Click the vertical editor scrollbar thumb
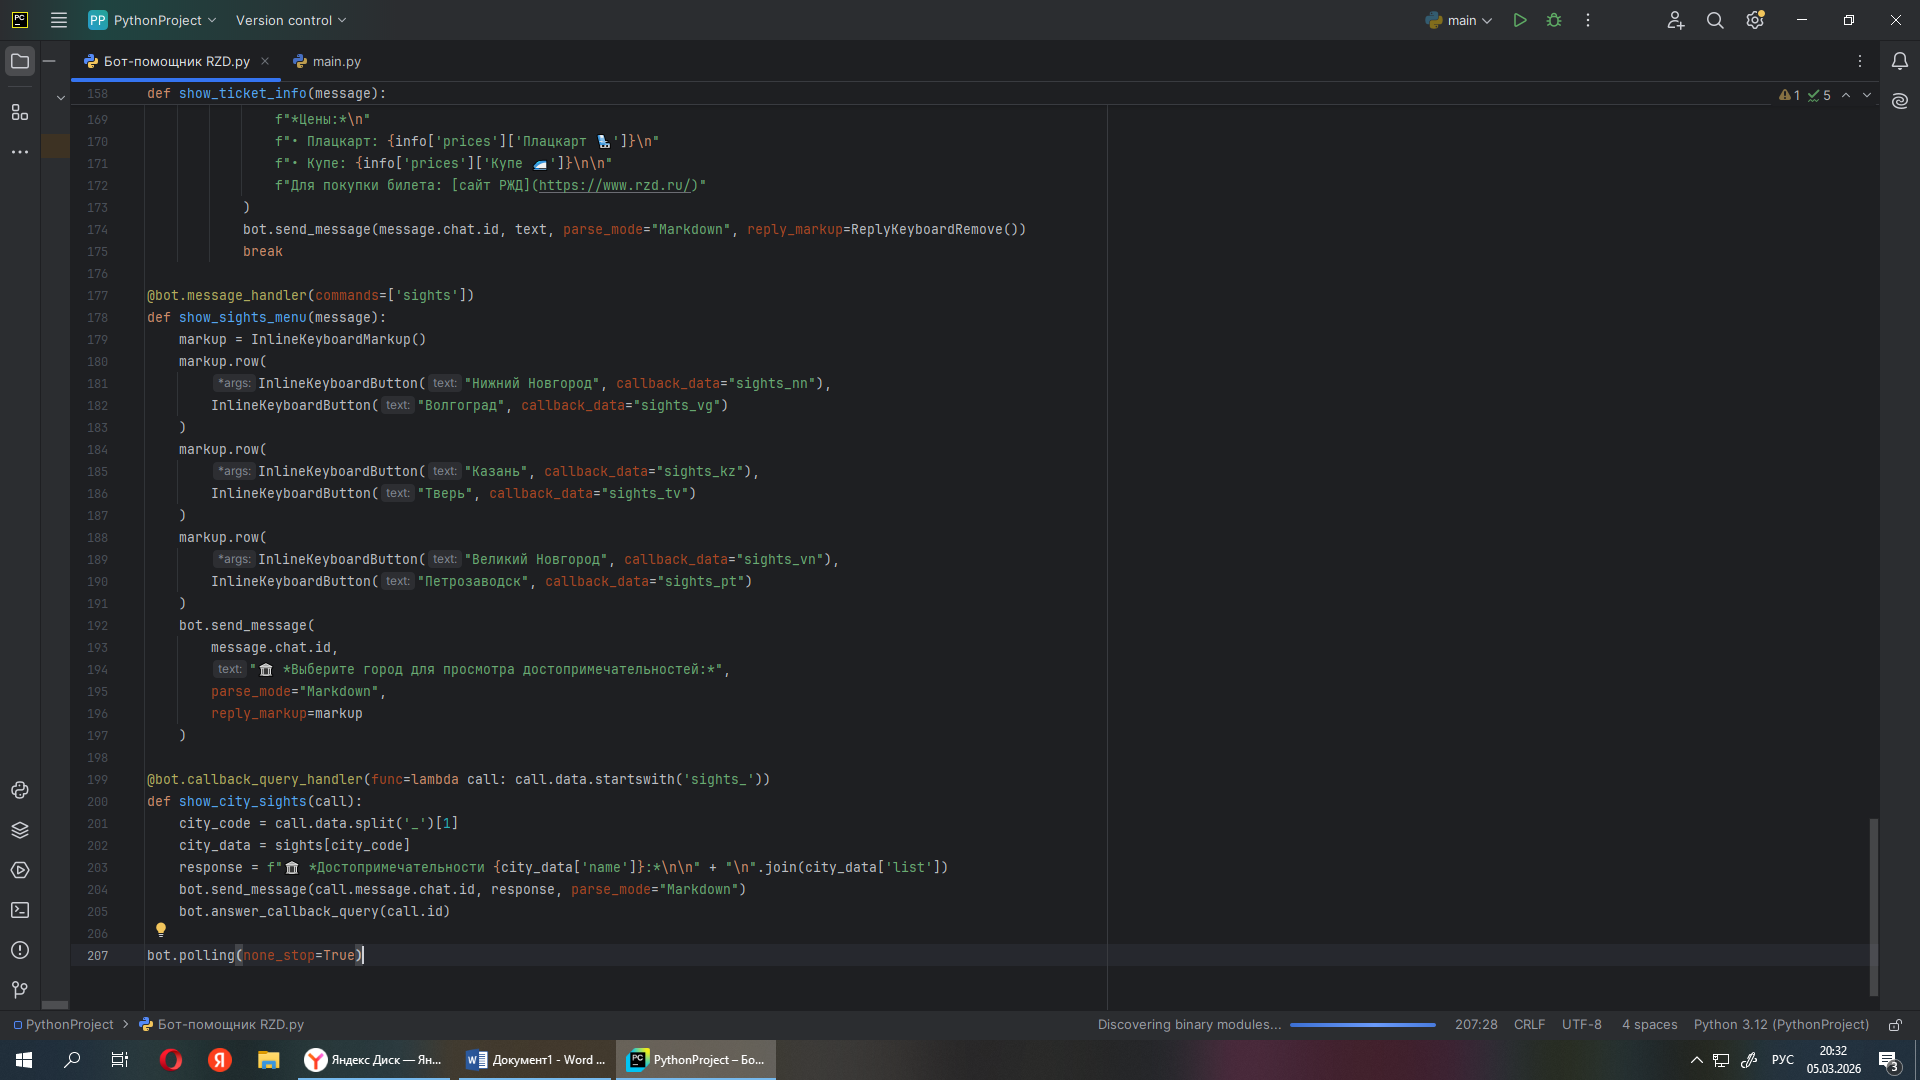The height and width of the screenshot is (1080, 1920). (1873, 905)
